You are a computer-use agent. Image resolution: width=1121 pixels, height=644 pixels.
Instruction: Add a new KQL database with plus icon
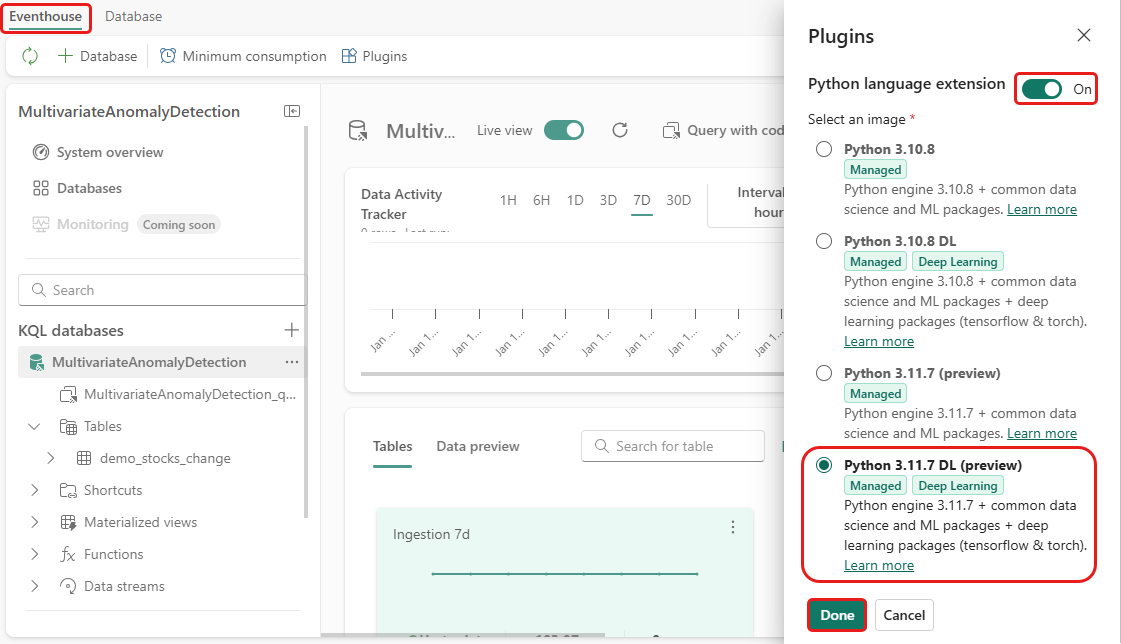tap(291, 330)
